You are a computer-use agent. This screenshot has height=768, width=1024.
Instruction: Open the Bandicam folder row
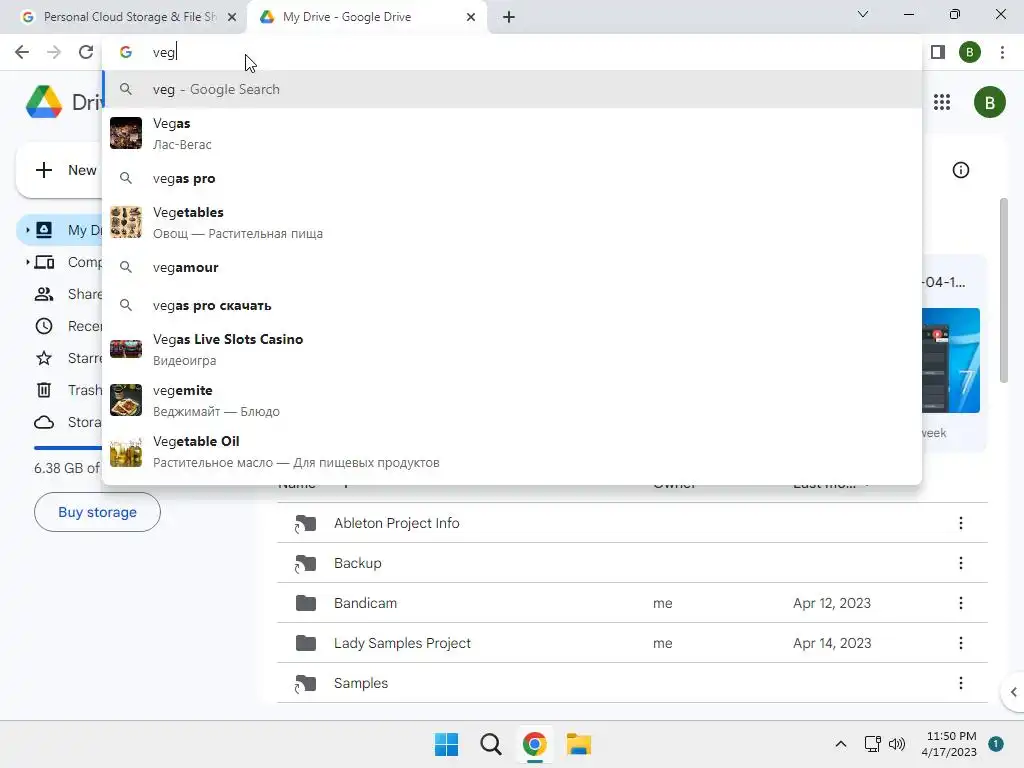click(632, 603)
